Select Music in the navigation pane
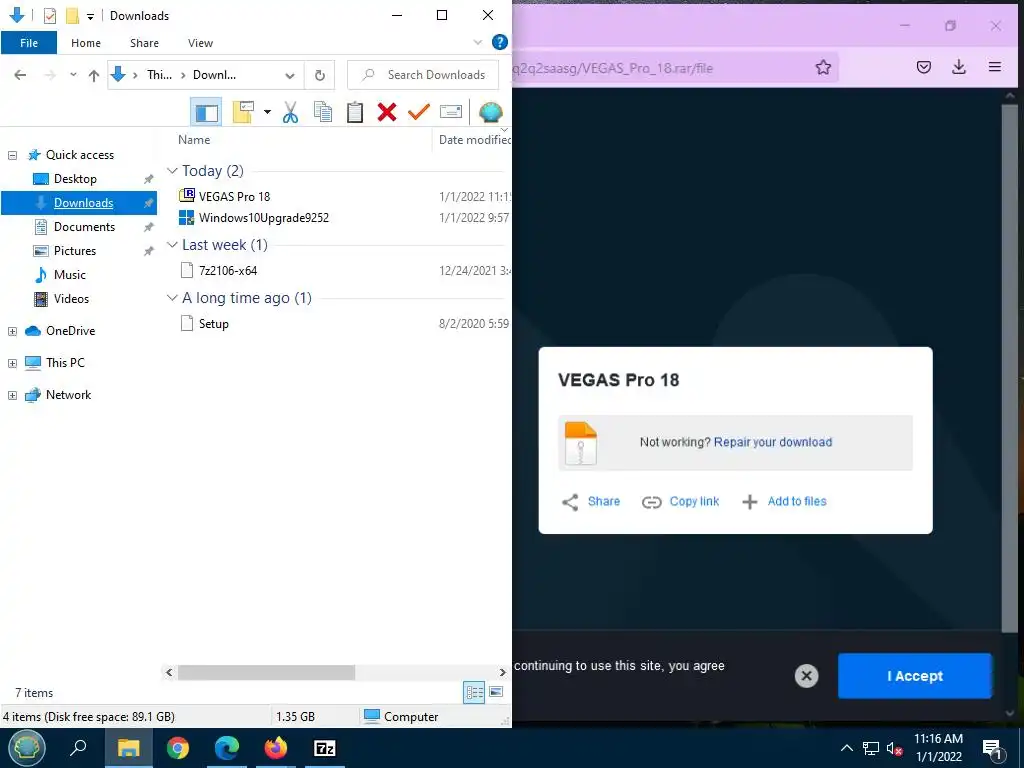 coord(69,275)
